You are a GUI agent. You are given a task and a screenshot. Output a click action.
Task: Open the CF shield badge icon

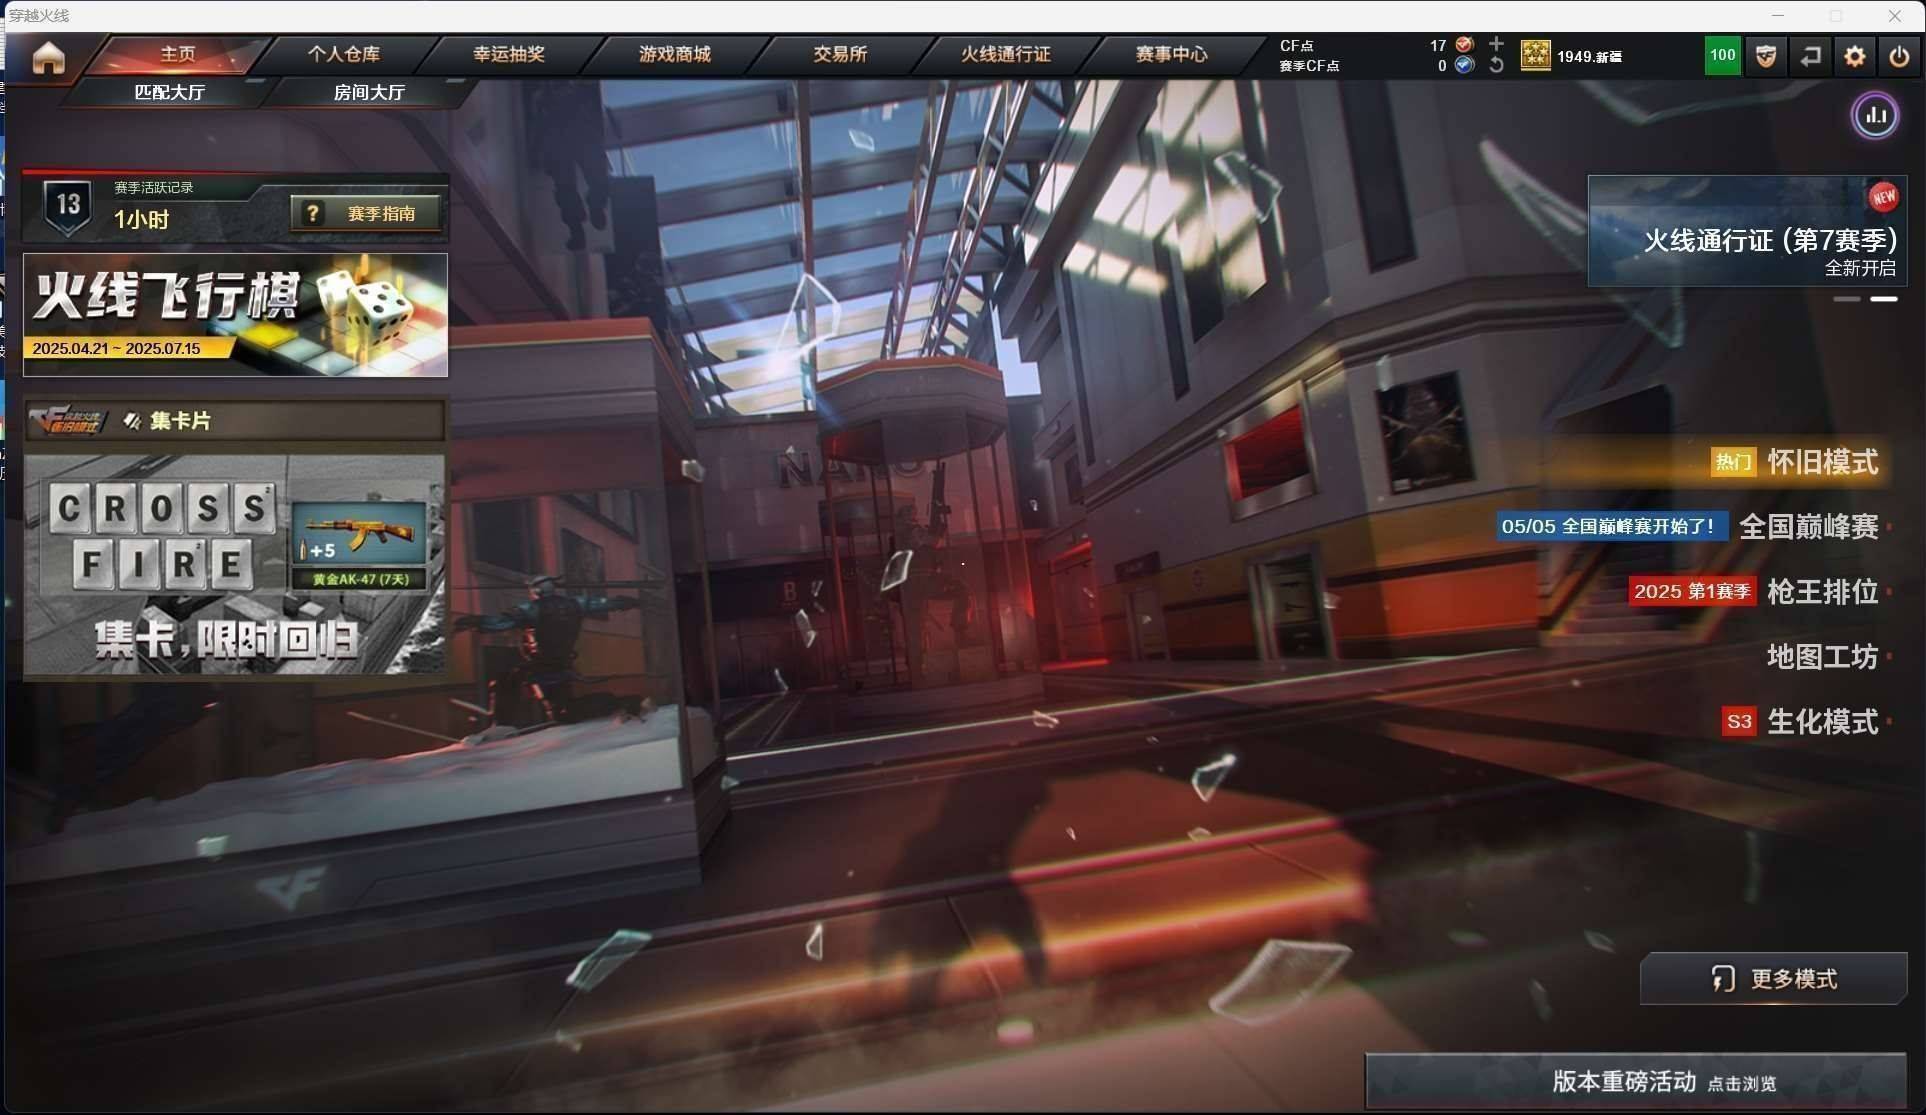click(1766, 56)
